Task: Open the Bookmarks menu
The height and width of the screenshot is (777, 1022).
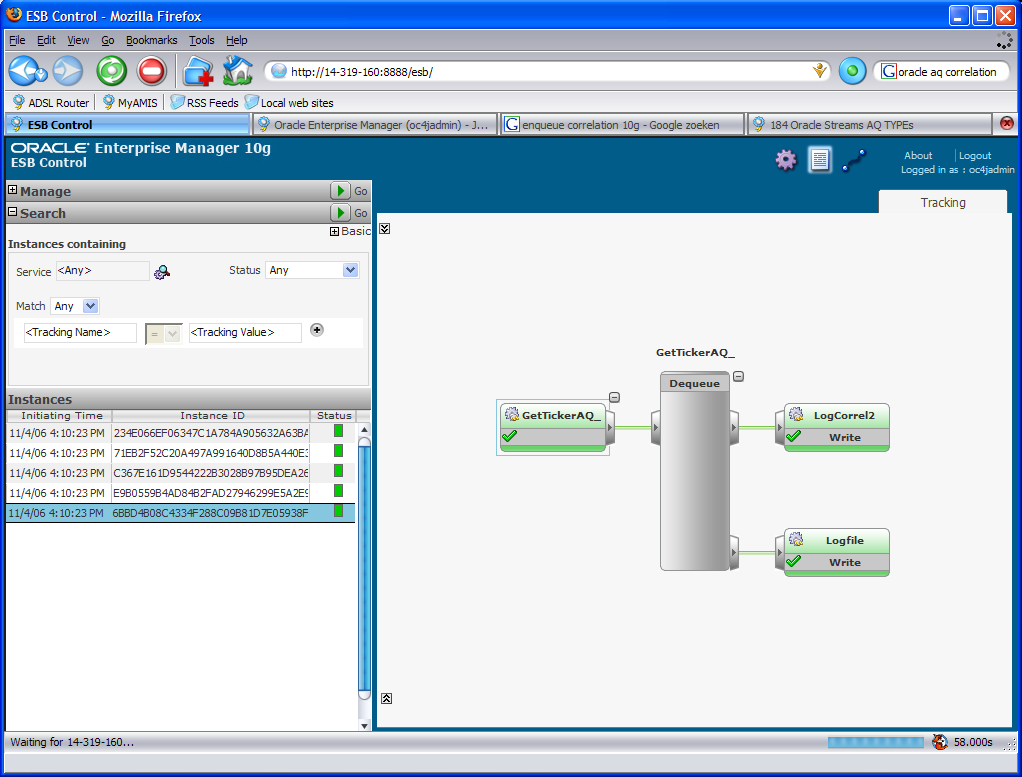Action: tap(151, 40)
